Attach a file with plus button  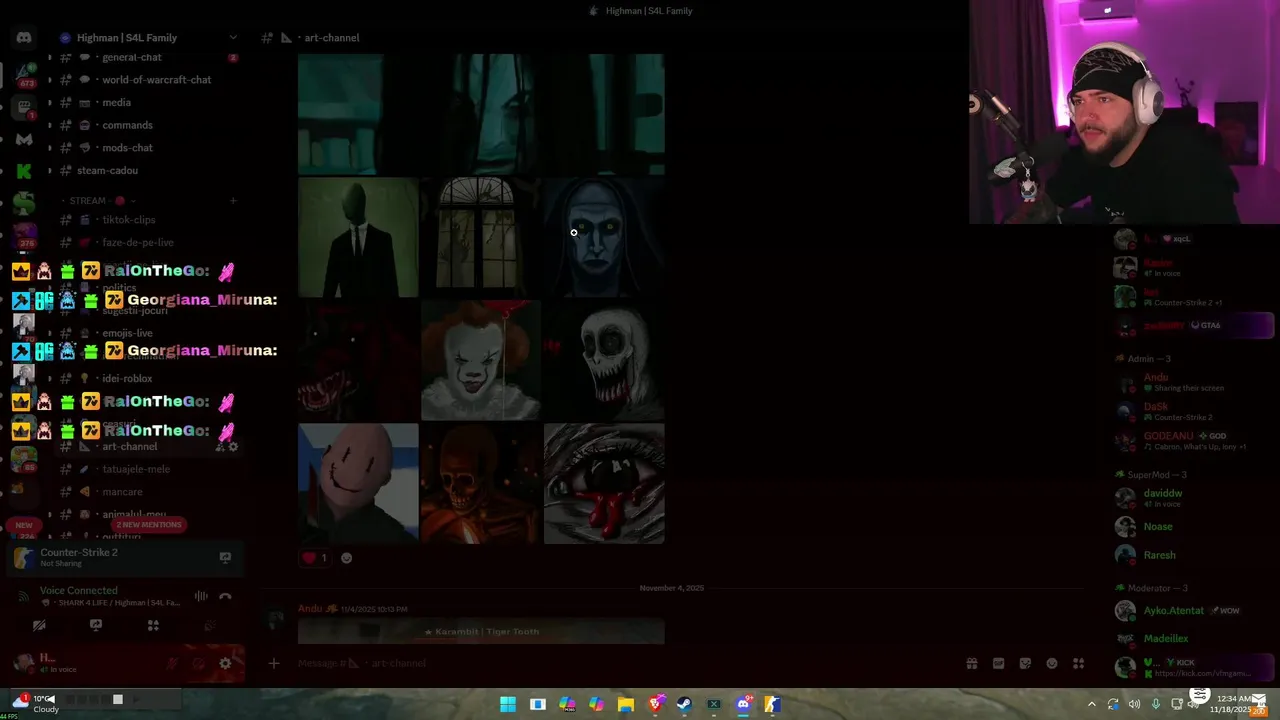point(274,663)
